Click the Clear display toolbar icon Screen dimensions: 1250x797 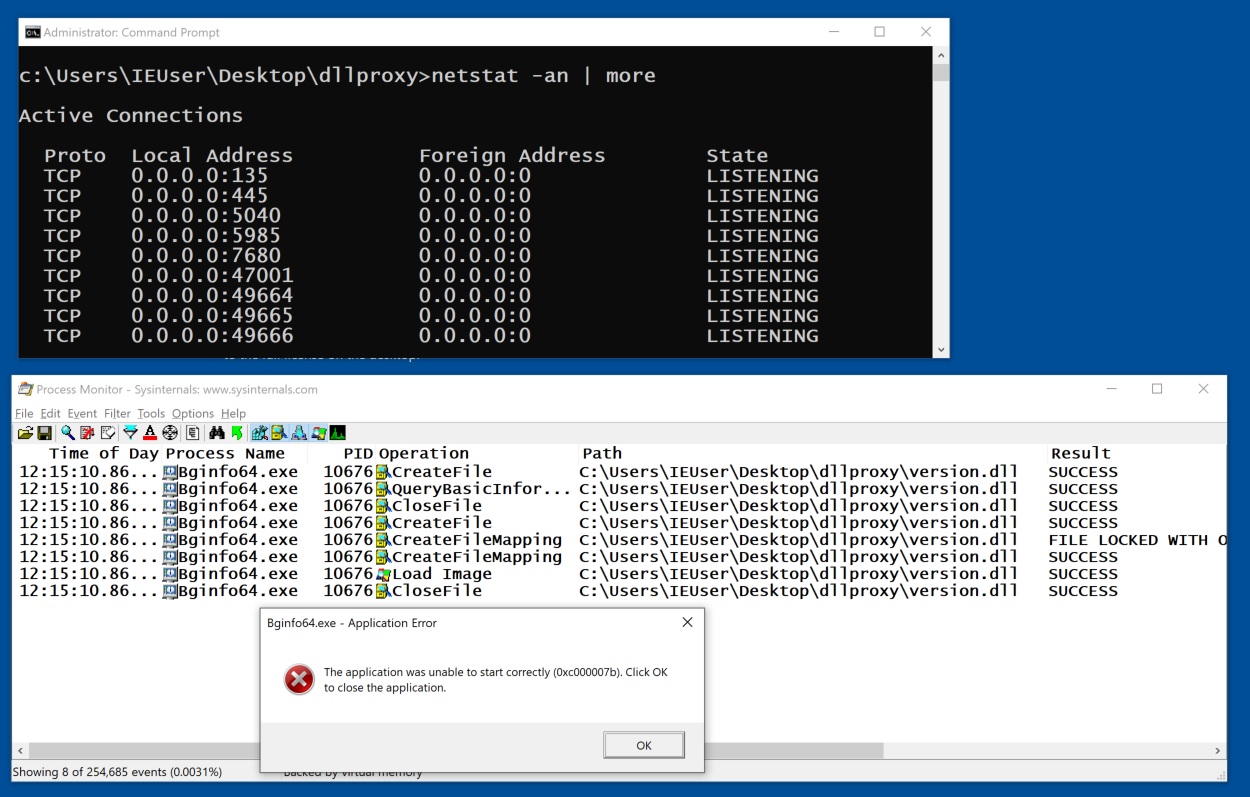click(108, 433)
